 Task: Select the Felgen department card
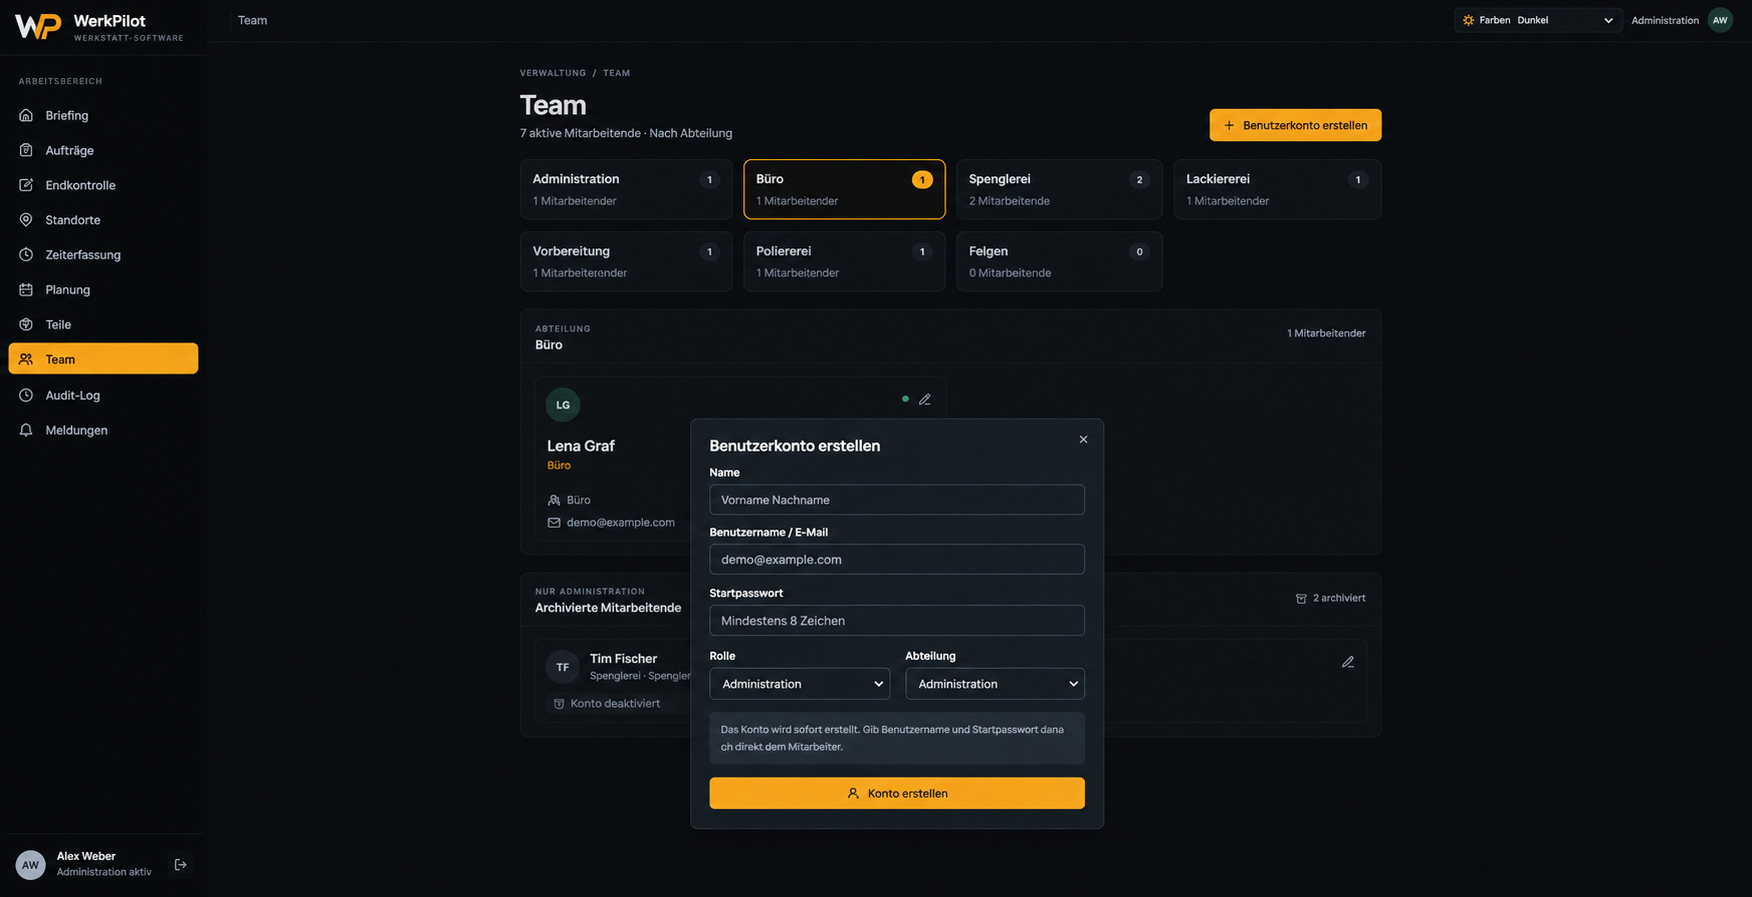click(x=1059, y=261)
